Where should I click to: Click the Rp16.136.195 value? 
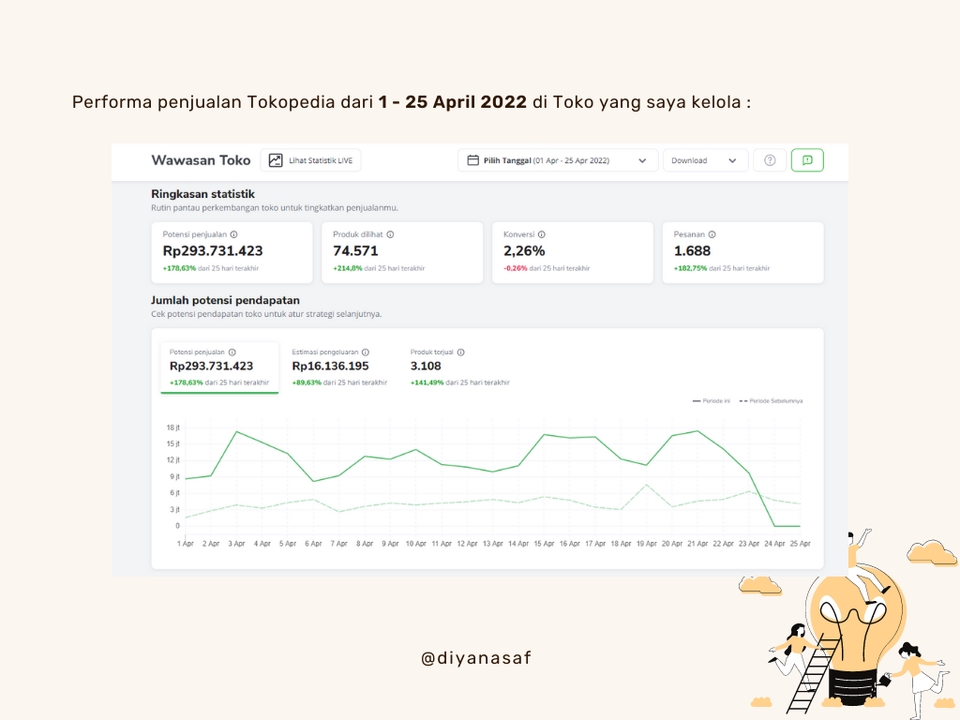click(x=331, y=366)
